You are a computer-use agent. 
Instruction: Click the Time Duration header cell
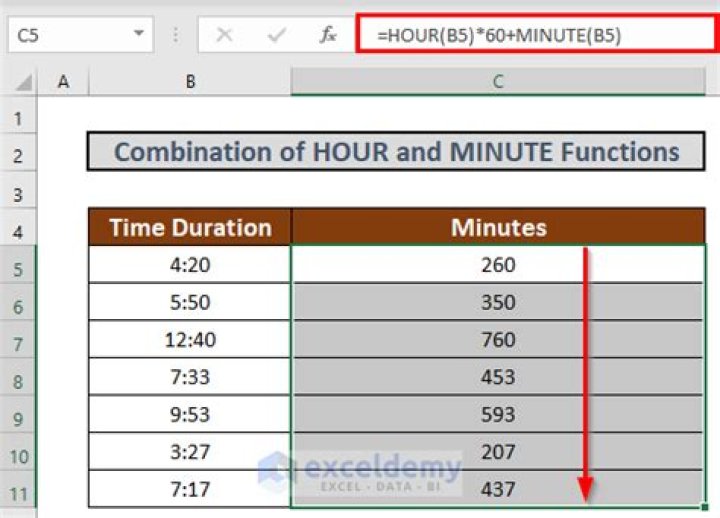coord(190,228)
